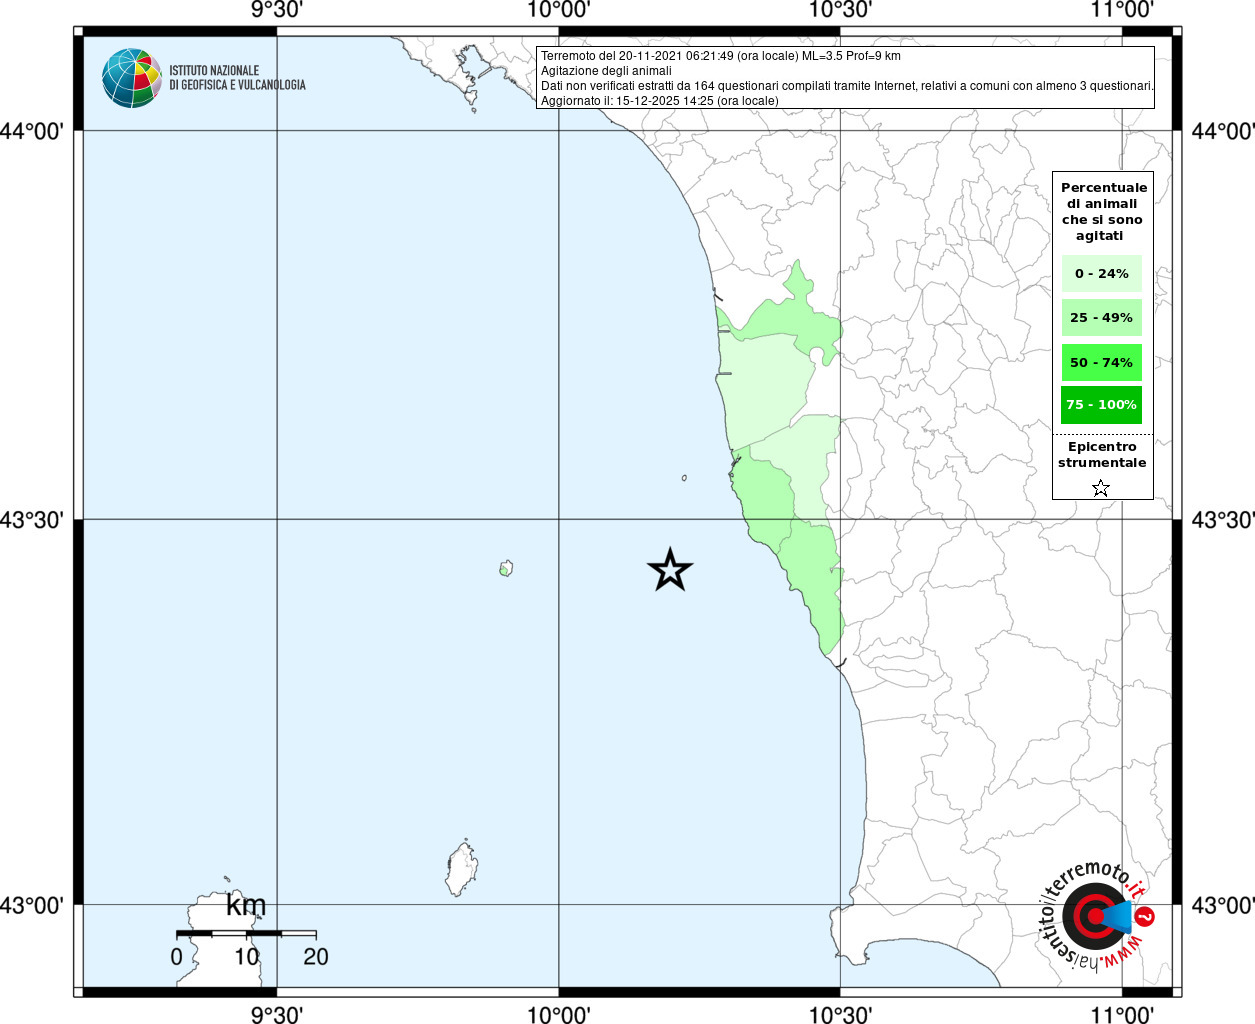1255x1024 pixels.
Task: Click the bottom 11°00' longitude label
Action: coord(1122,1014)
